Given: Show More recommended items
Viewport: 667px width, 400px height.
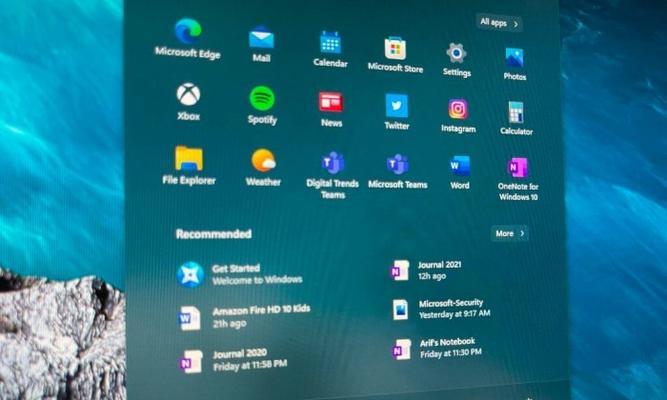Looking at the screenshot, I should click(510, 234).
